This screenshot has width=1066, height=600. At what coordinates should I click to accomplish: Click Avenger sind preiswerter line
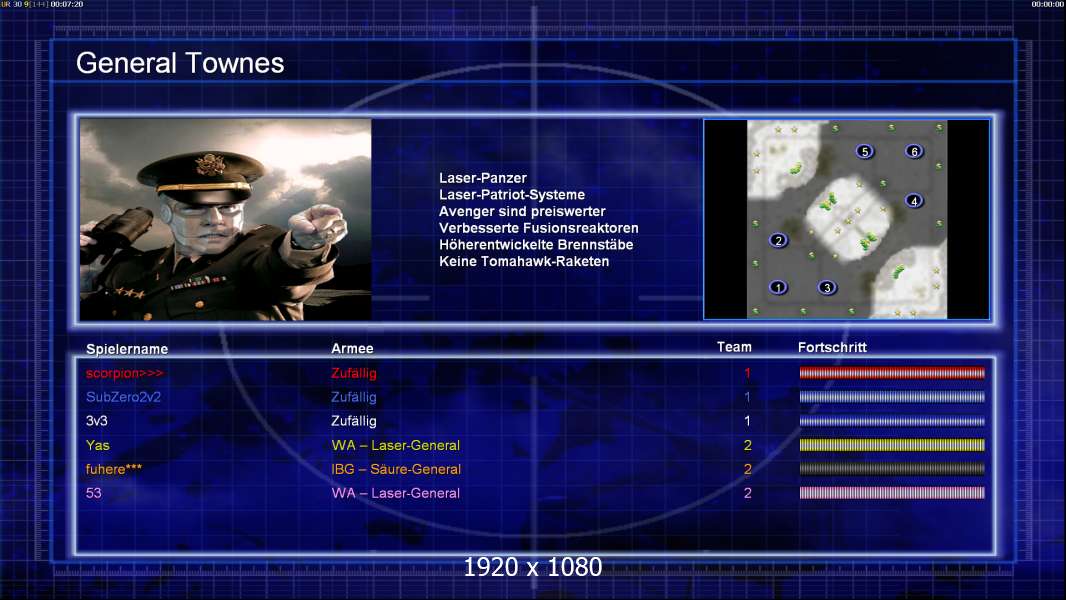pos(522,211)
